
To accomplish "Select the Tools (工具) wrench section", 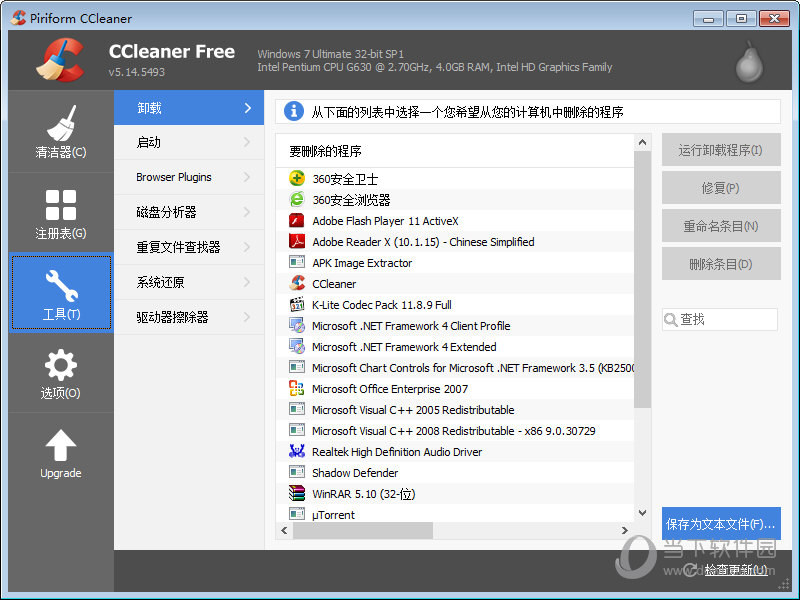I will (61, 294).
